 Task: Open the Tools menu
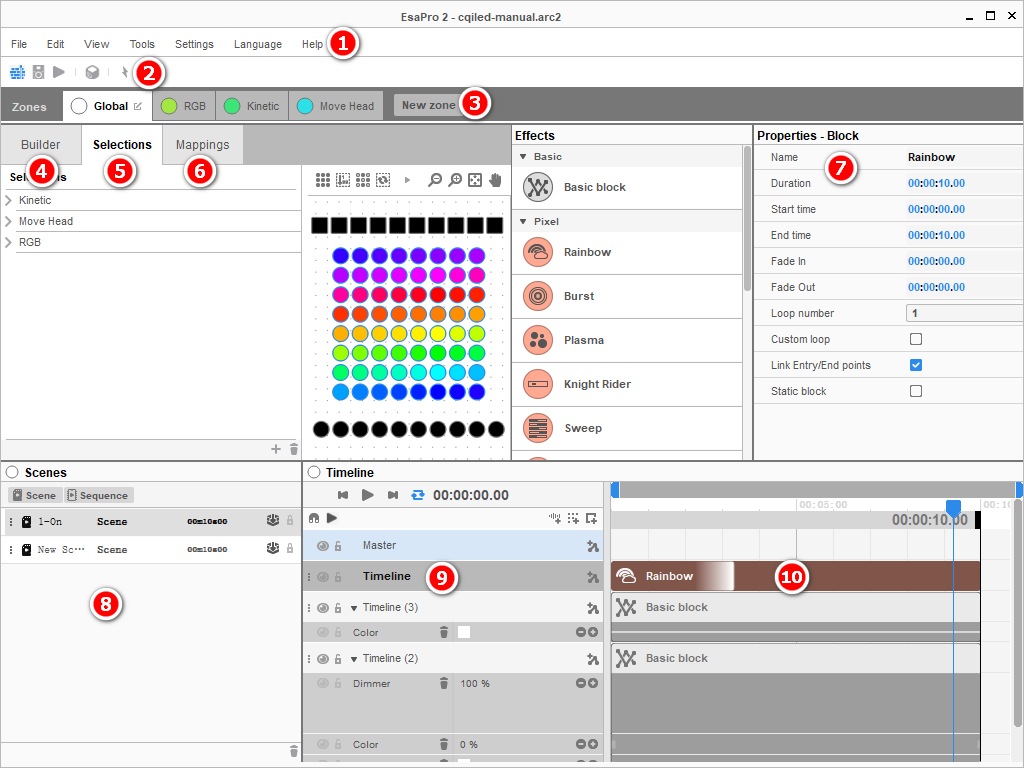(x=142, y=44)
